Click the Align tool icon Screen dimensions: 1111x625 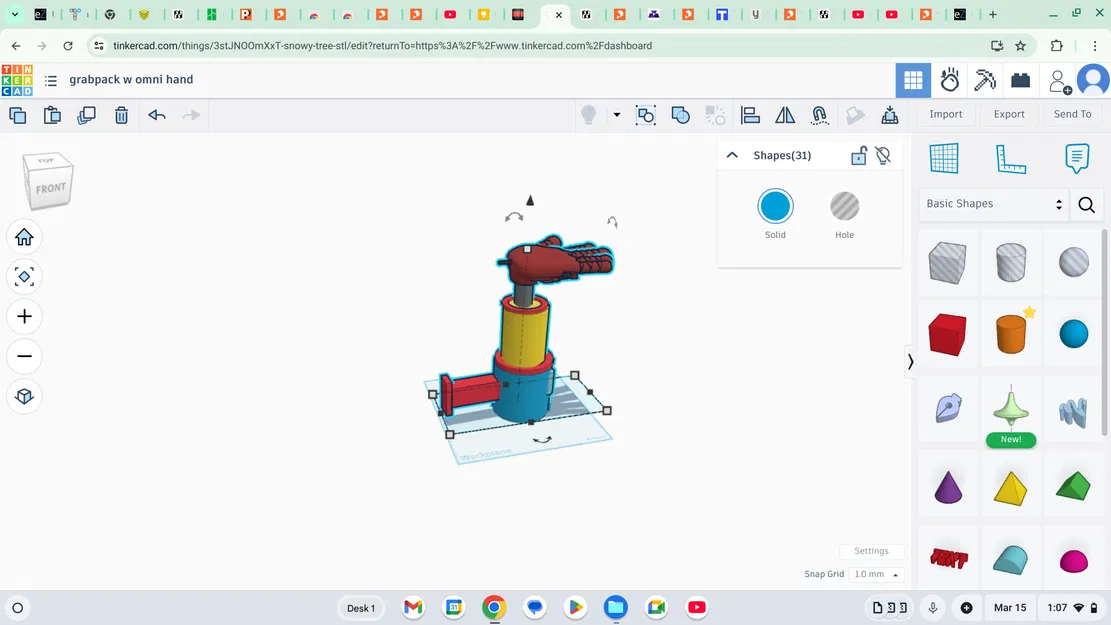[x=750, y=115]
